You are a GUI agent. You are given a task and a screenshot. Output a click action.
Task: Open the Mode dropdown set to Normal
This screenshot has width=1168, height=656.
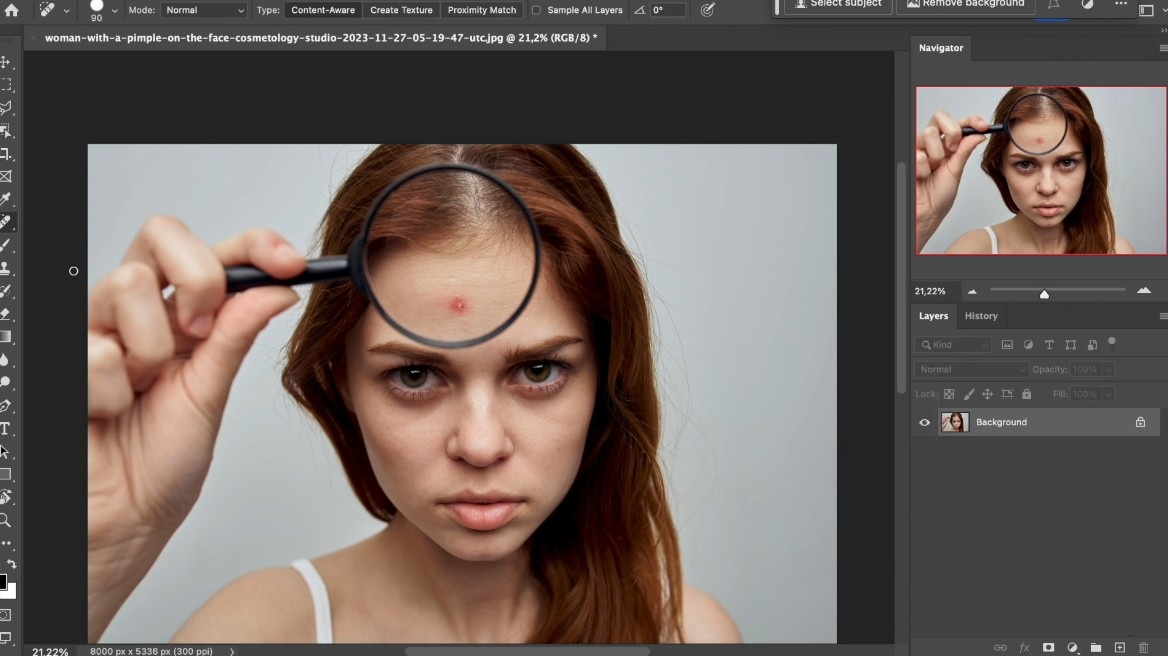pyautogui.click(x=203, y=10)
